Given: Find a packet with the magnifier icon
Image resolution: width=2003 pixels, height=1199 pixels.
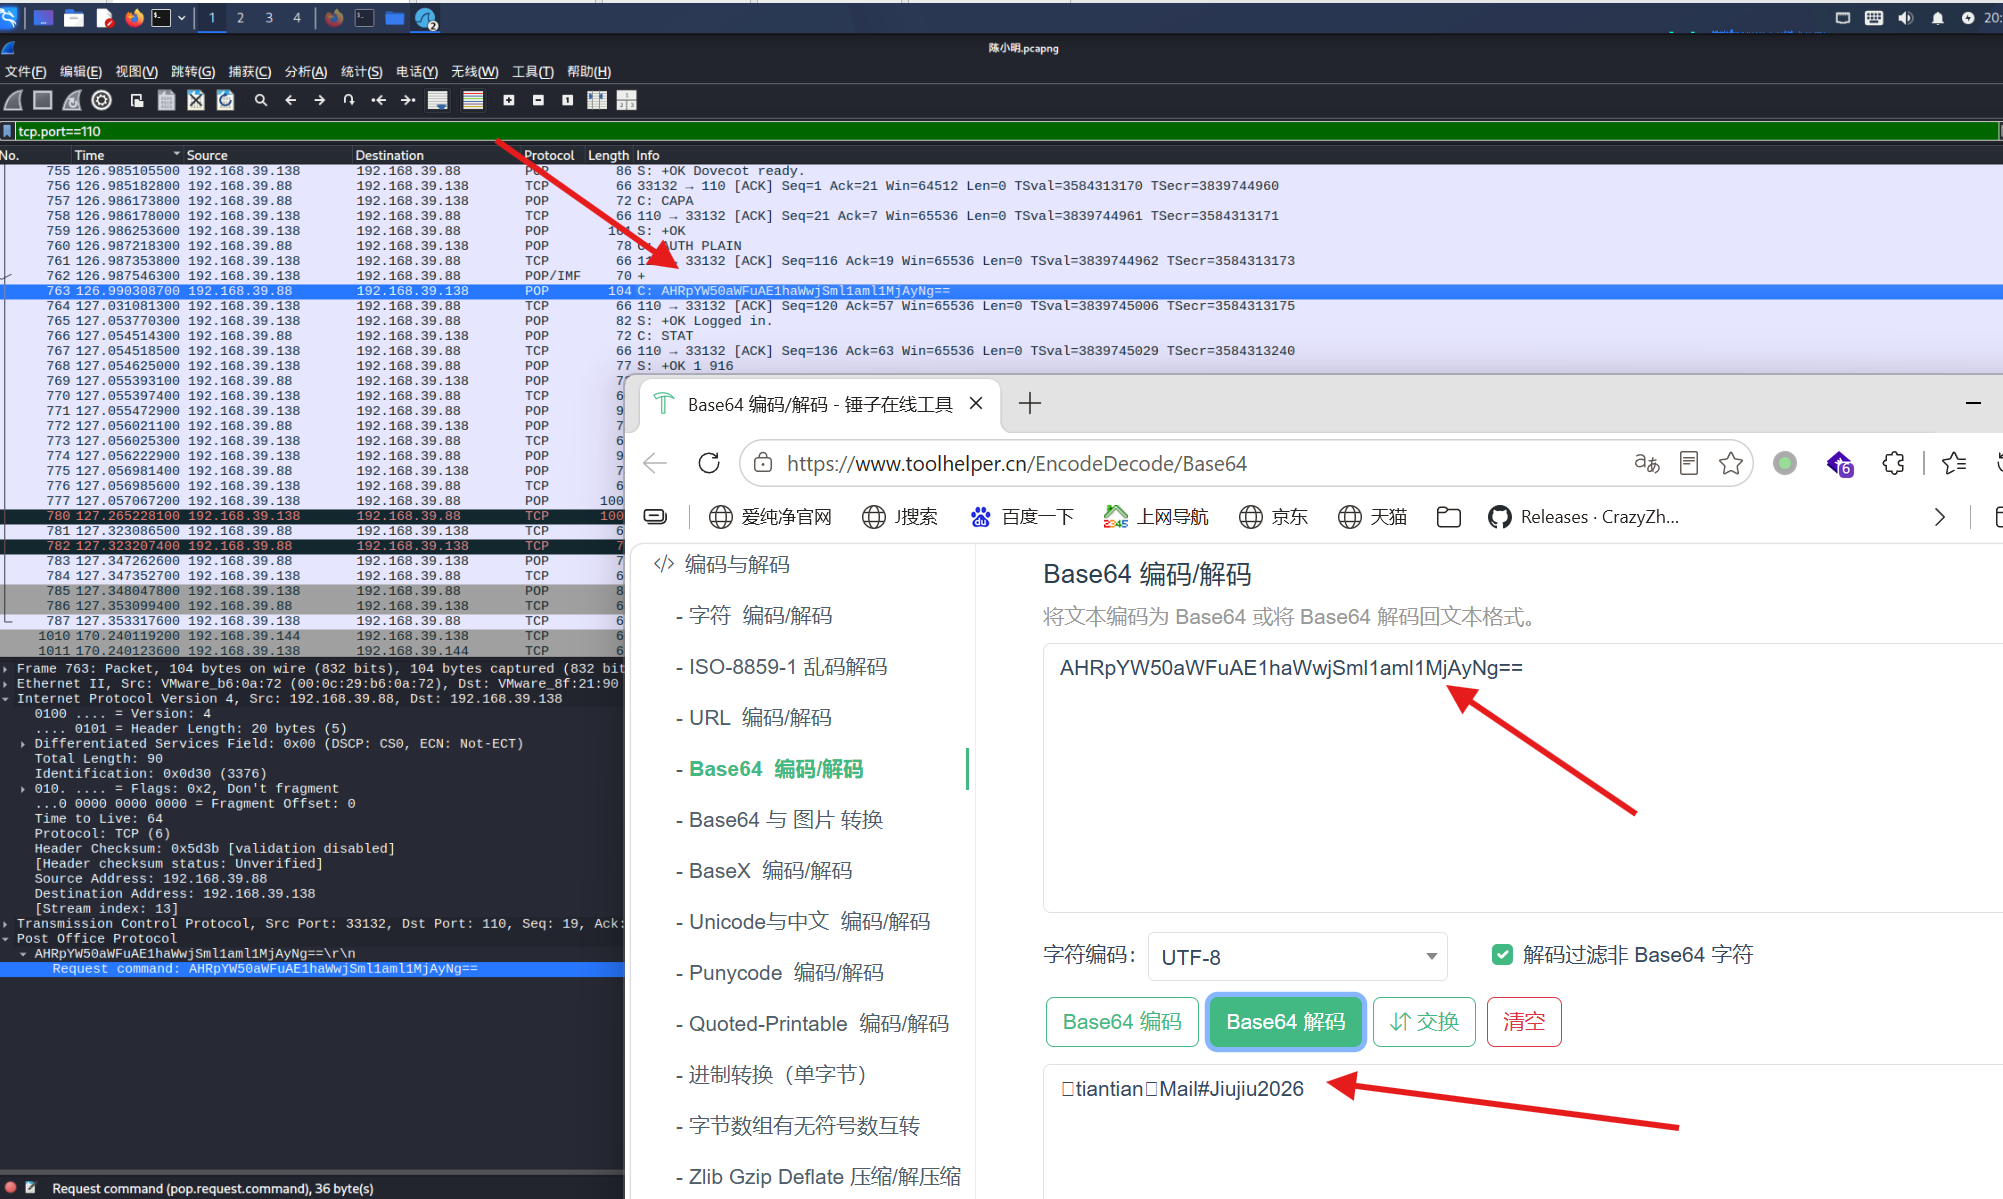Looking at the screenshot, I should point(261,100).
